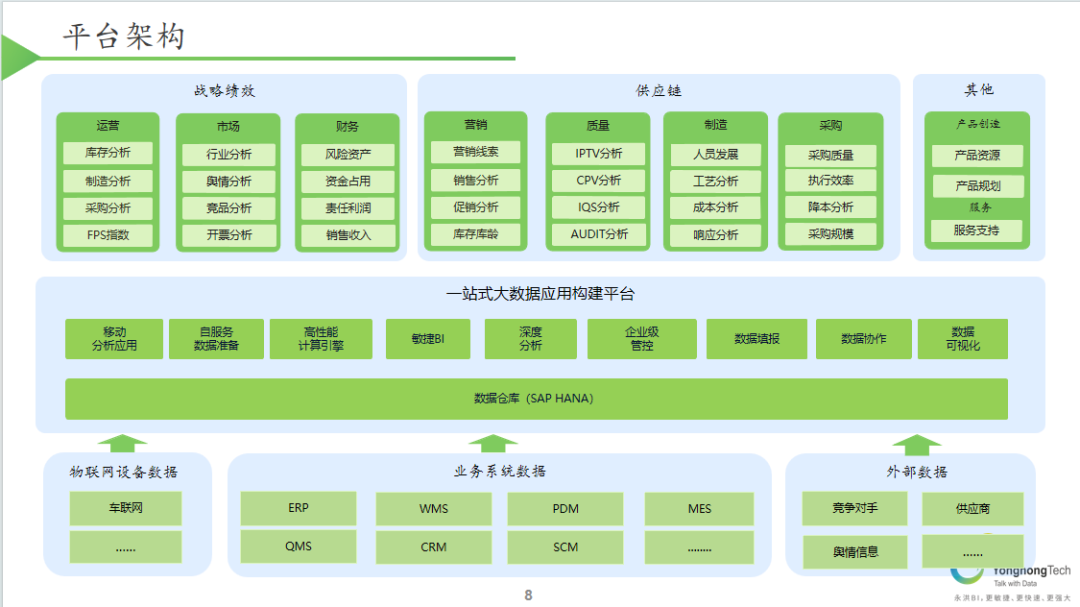Screen dimensions: 1080x607
Task: Select the 敏捷BI platform capability block
Action: point(428,339)
